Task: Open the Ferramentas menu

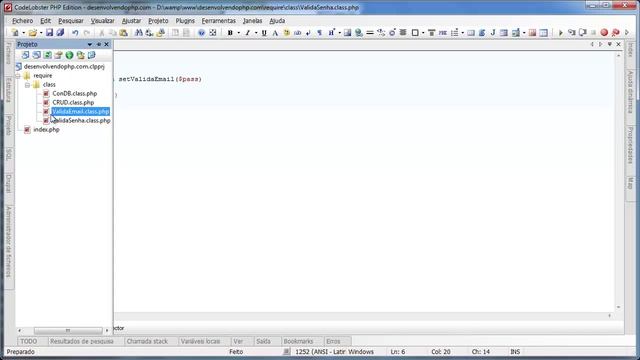Action: [x=218, y=20]
